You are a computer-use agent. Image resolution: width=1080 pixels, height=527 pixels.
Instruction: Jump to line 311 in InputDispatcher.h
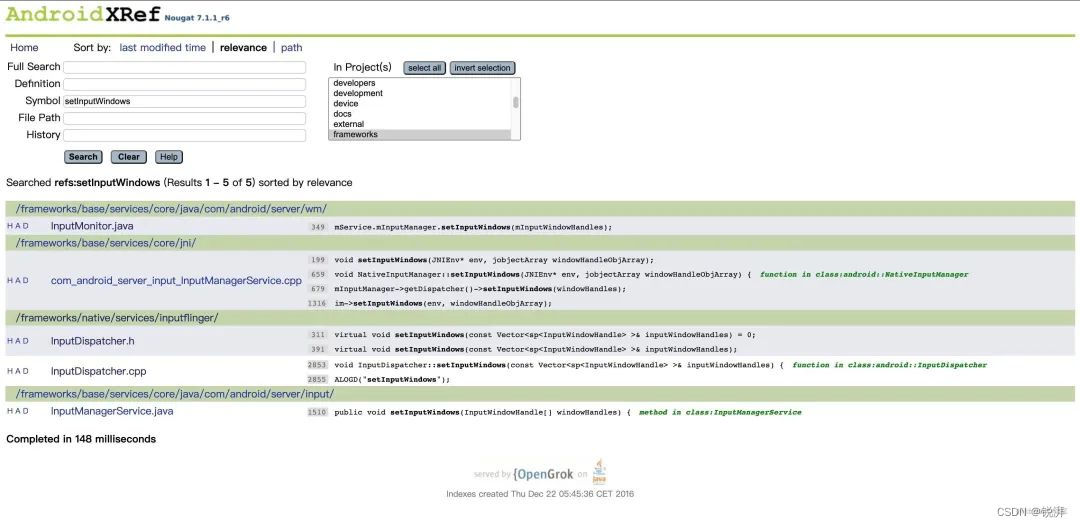pyautogui.click(x=318, y=335)
